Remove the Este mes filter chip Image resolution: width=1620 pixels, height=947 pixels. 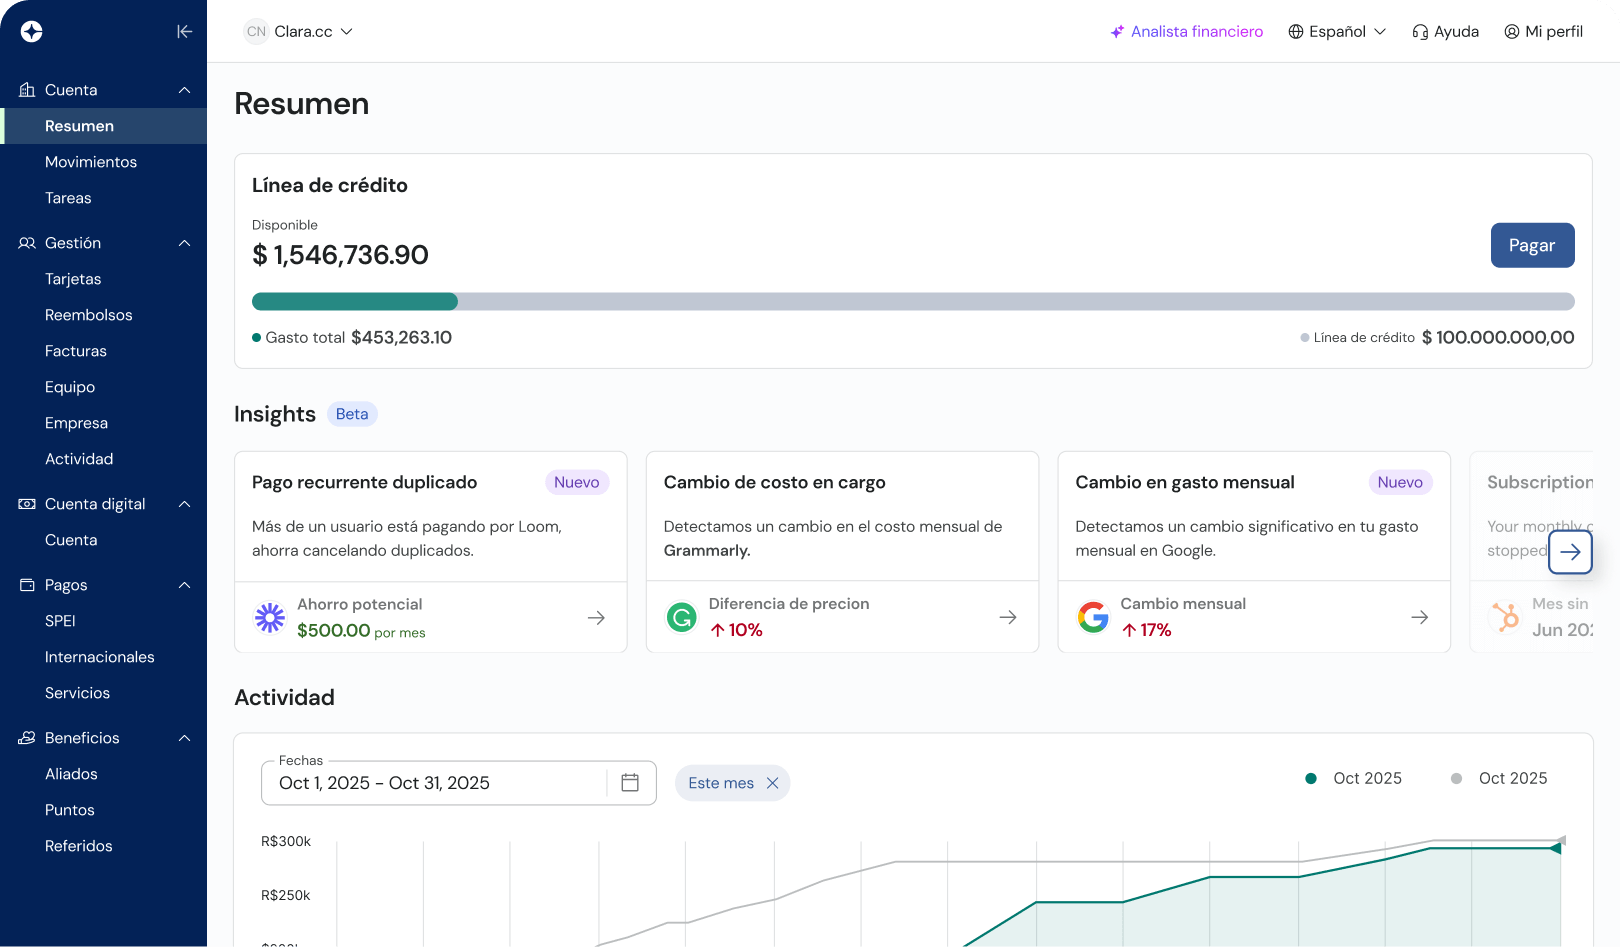click(772, 783)
